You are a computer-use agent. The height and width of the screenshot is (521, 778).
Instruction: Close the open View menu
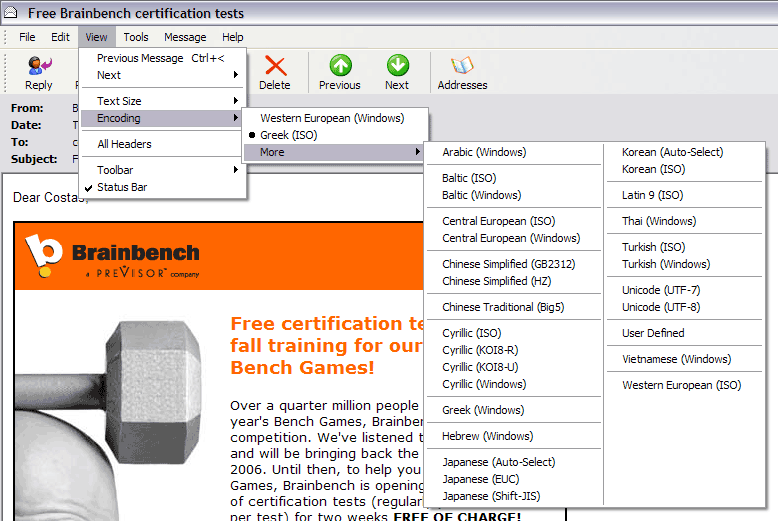[x=96, y=37]
